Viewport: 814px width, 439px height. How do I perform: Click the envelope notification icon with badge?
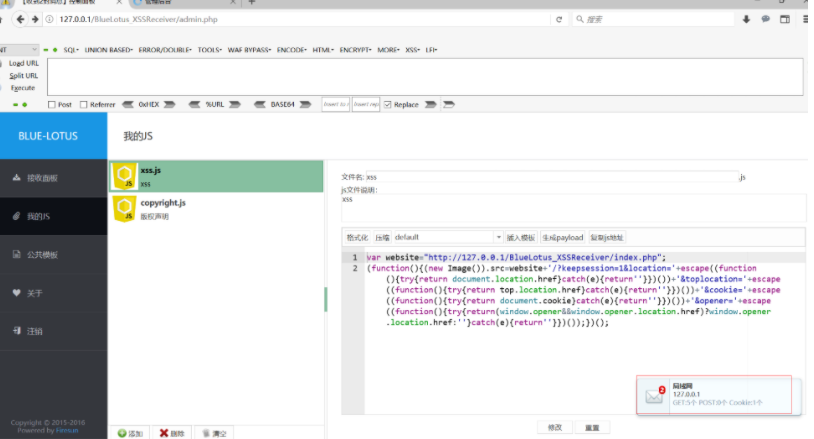coord(654,396)
